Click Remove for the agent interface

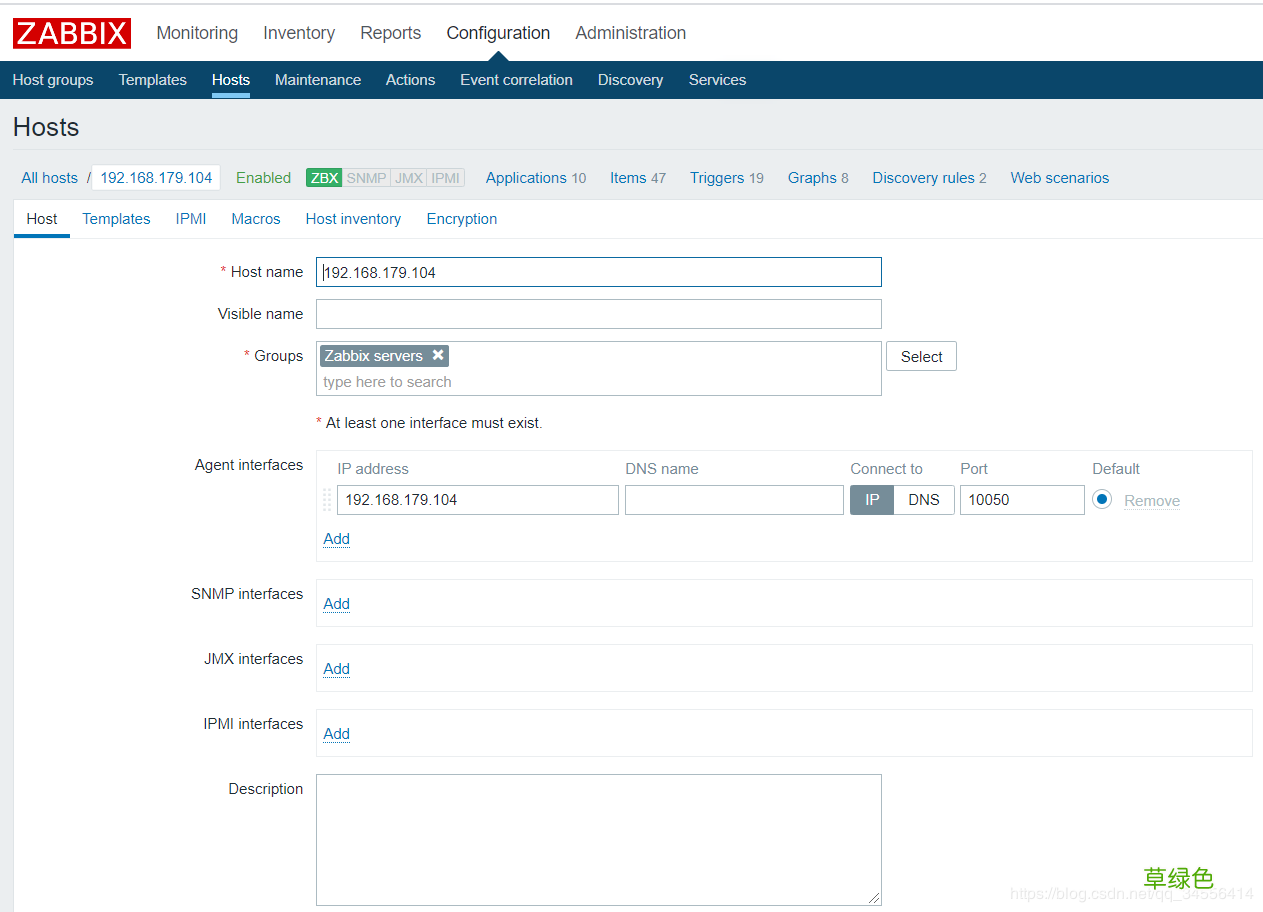[x=1152, y=501]
